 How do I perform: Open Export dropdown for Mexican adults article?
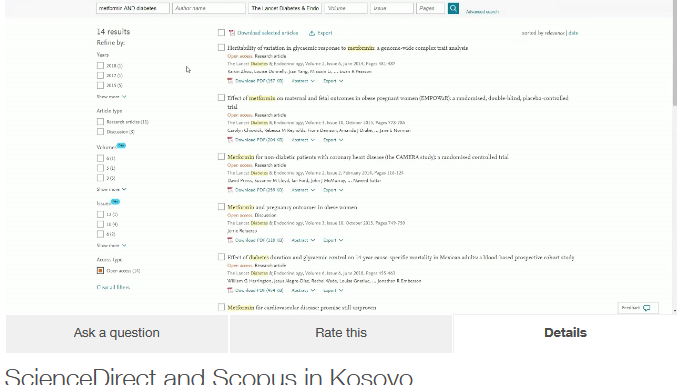(333, 290)
